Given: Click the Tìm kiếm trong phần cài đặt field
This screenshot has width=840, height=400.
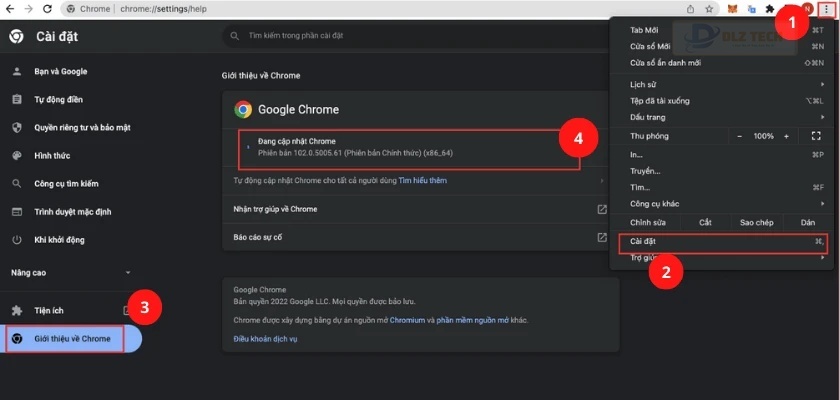Looking at the screenshot, I should [x=418, y=36].
